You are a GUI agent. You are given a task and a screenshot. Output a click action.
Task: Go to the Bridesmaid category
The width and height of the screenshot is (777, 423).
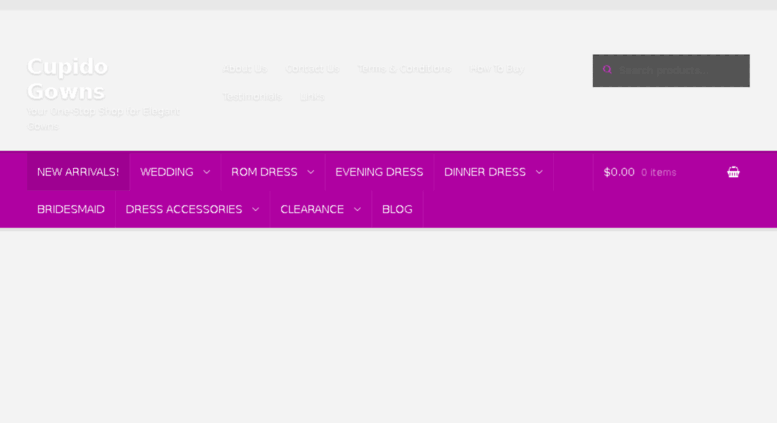[71, 209]
